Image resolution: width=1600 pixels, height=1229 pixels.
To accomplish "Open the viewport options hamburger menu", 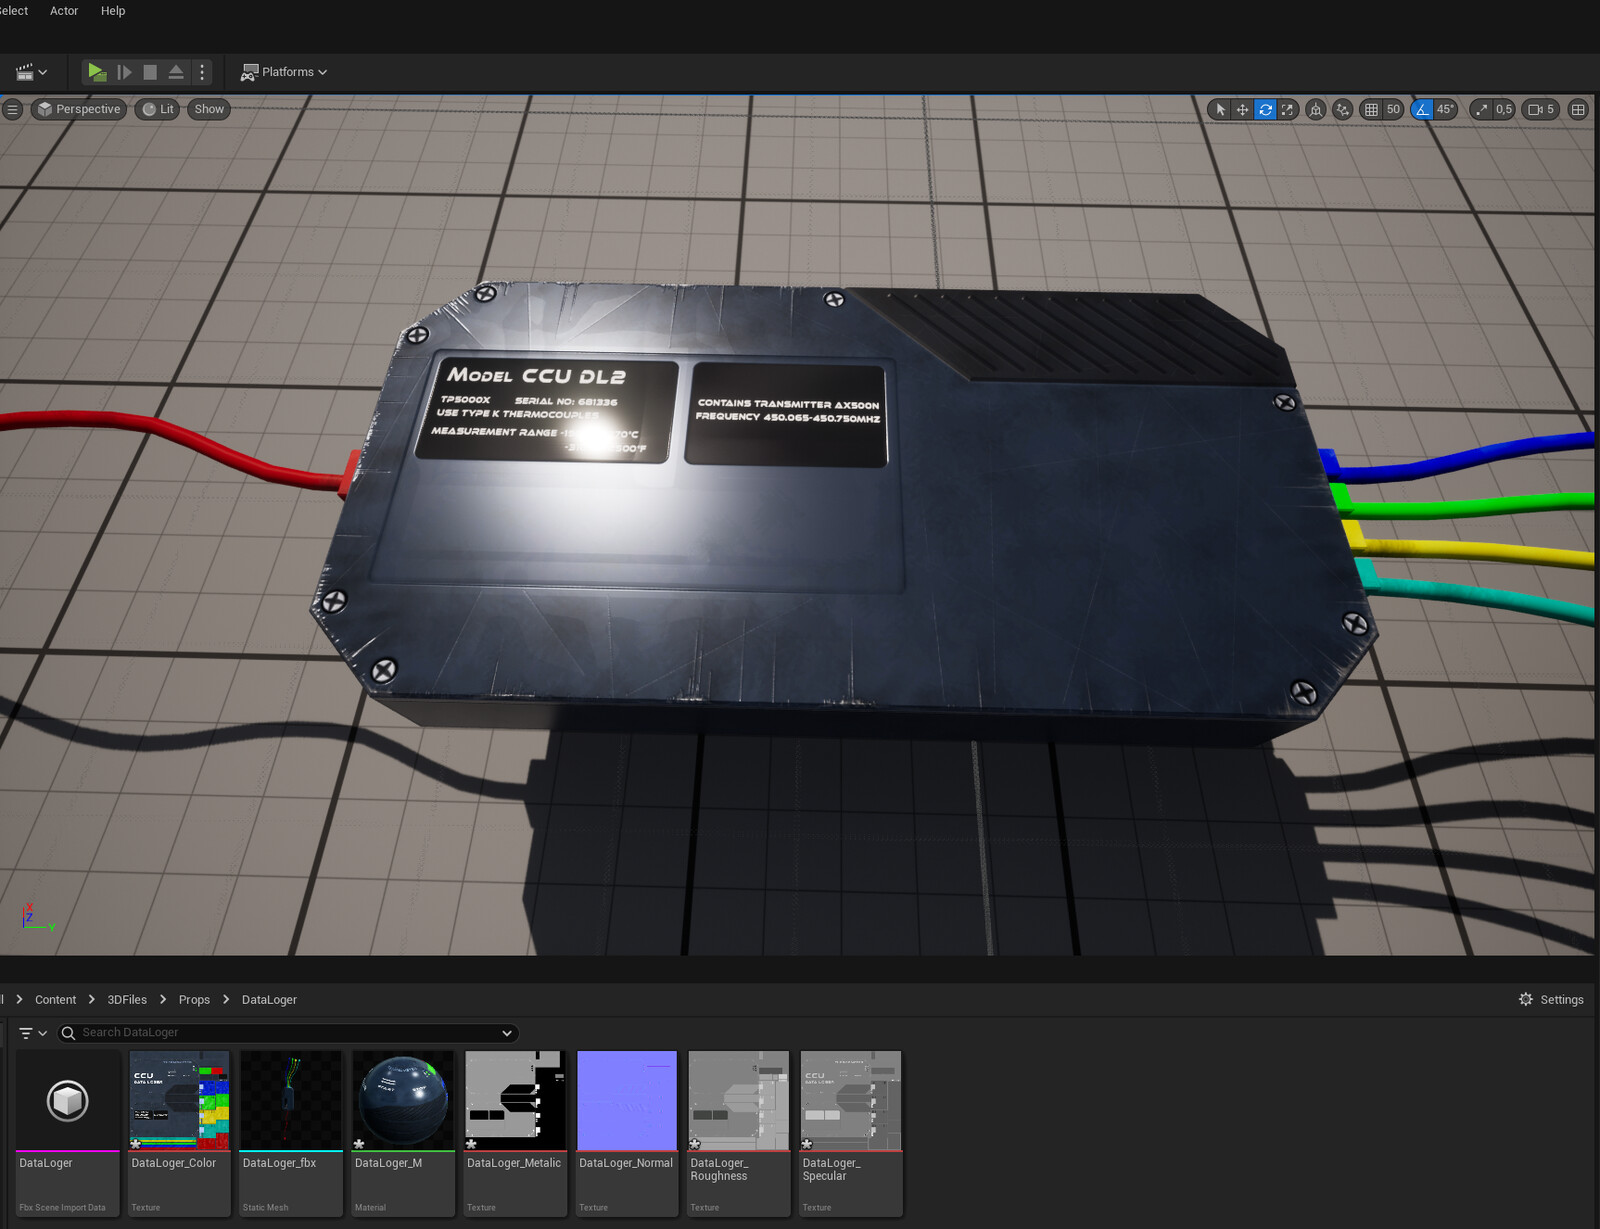I will point(12,110).
